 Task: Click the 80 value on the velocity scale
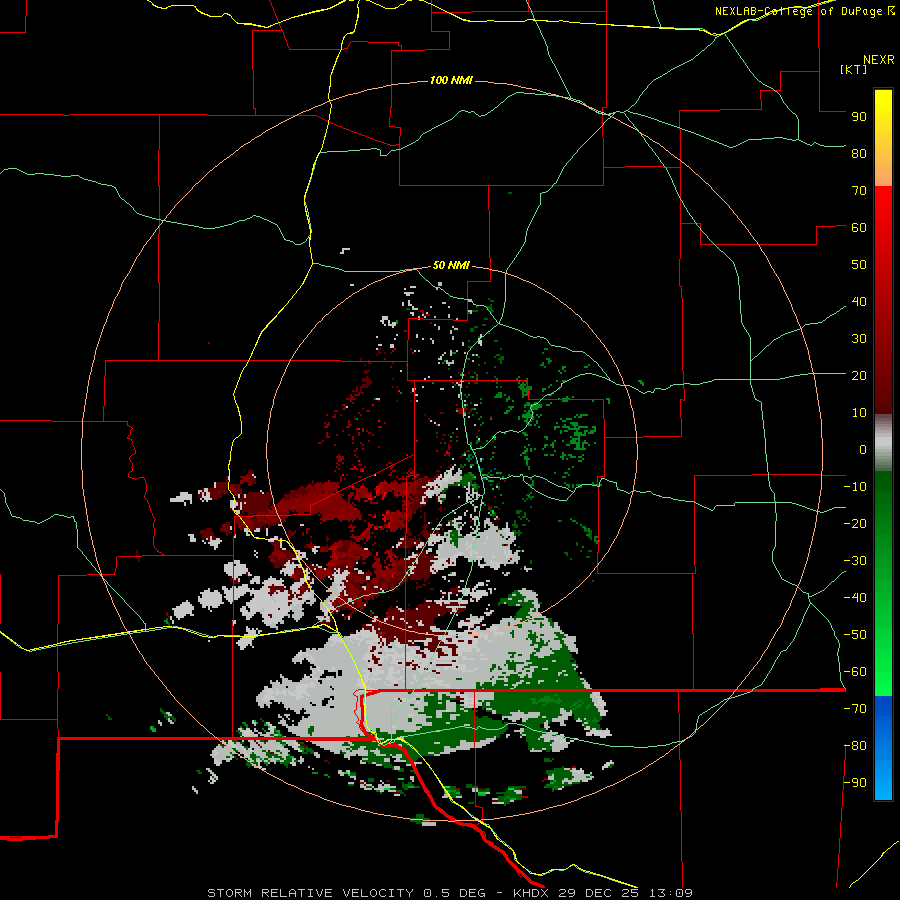point(859,153)
